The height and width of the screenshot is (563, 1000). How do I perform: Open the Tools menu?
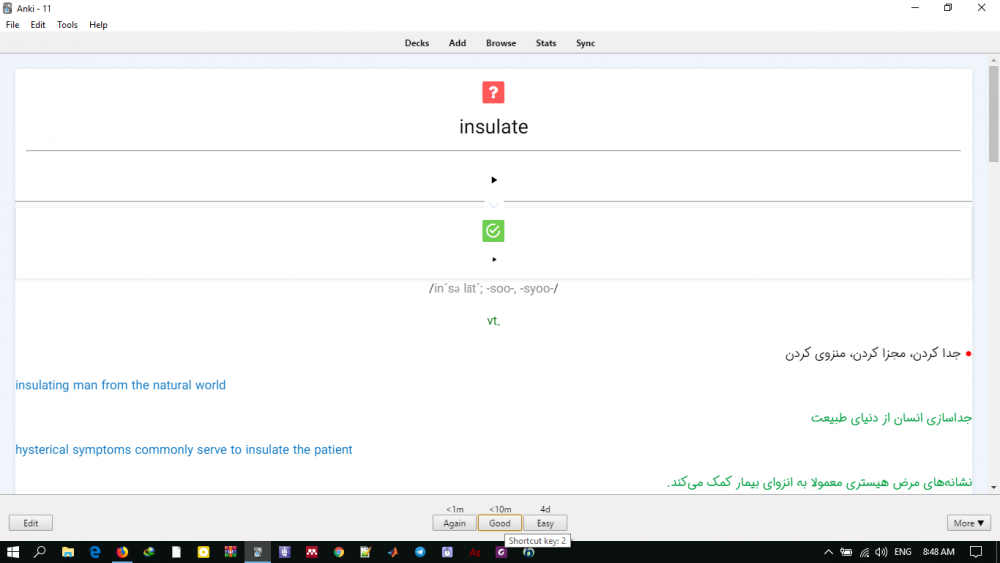[x=67, y=25]
